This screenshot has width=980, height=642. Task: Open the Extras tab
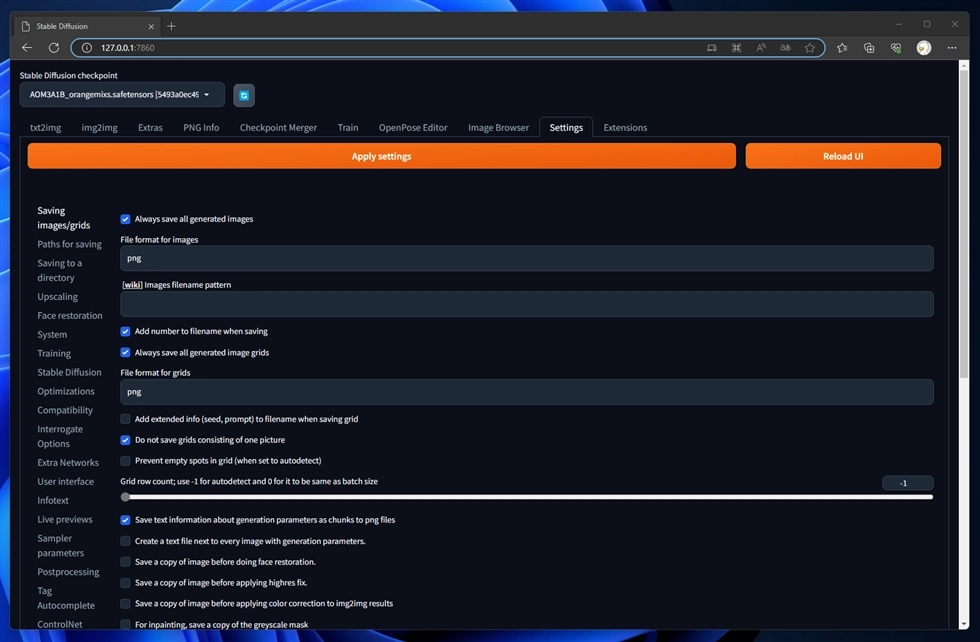click(x=150, y=128)
